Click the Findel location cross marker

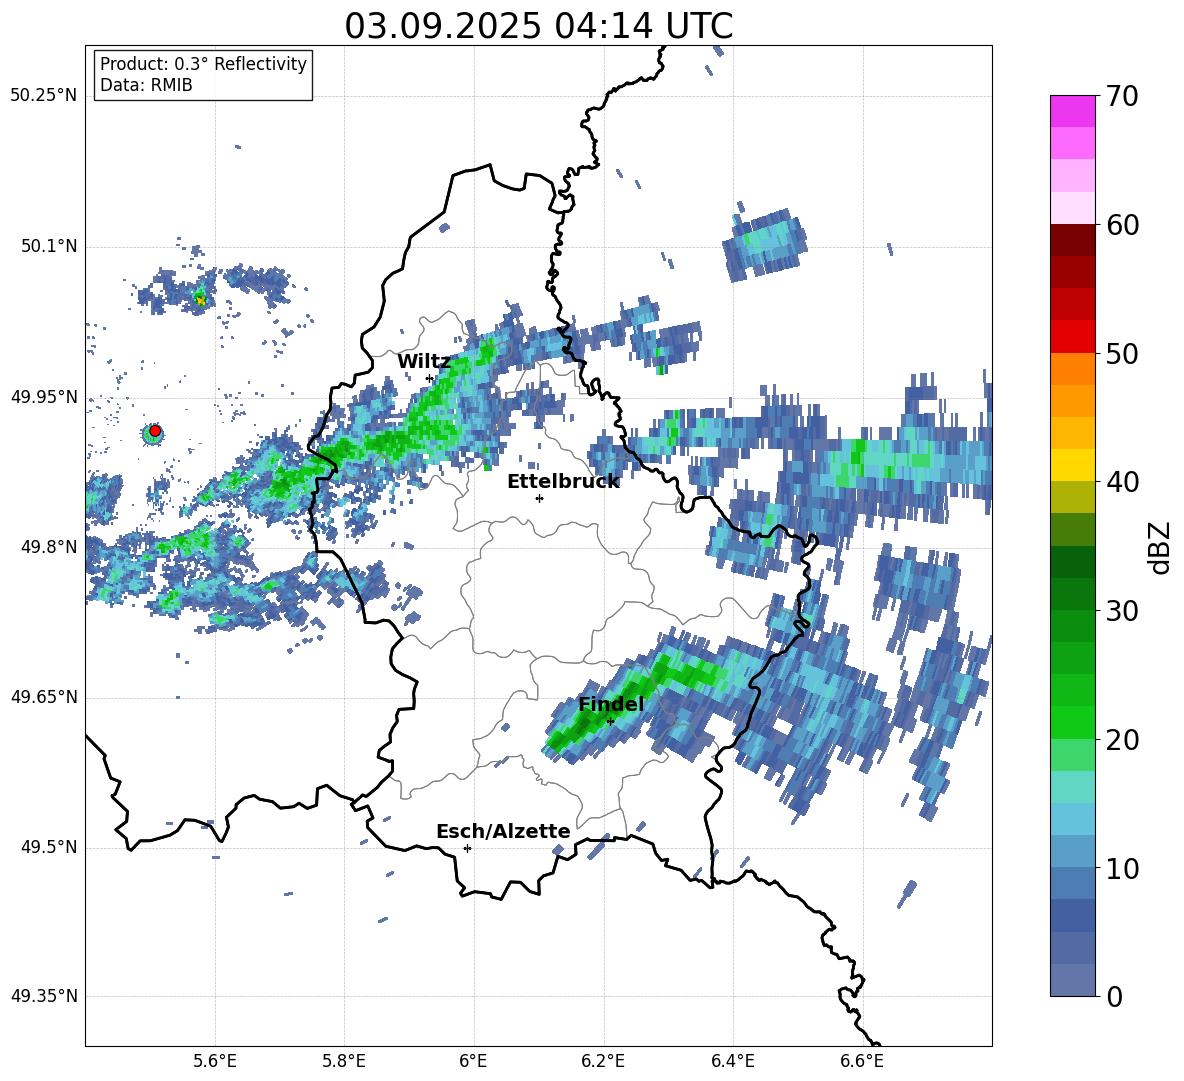pos(611,722)
